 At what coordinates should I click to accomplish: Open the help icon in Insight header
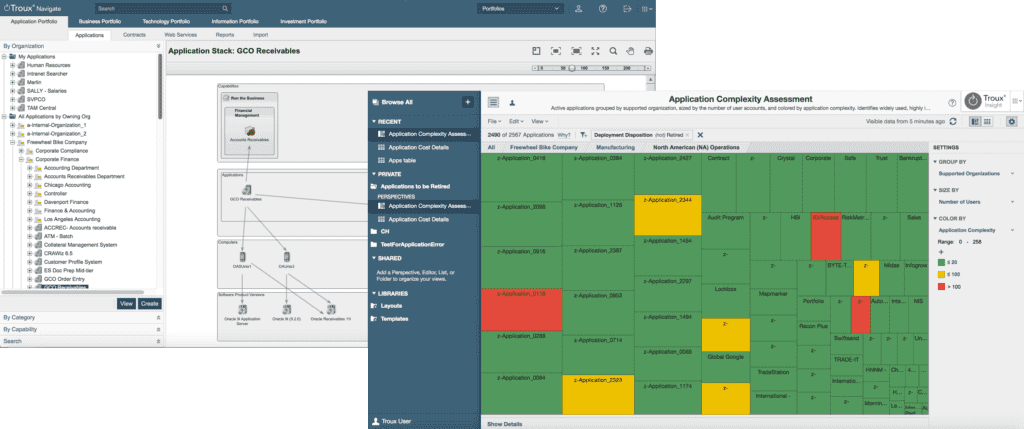[x=952, y=103]
